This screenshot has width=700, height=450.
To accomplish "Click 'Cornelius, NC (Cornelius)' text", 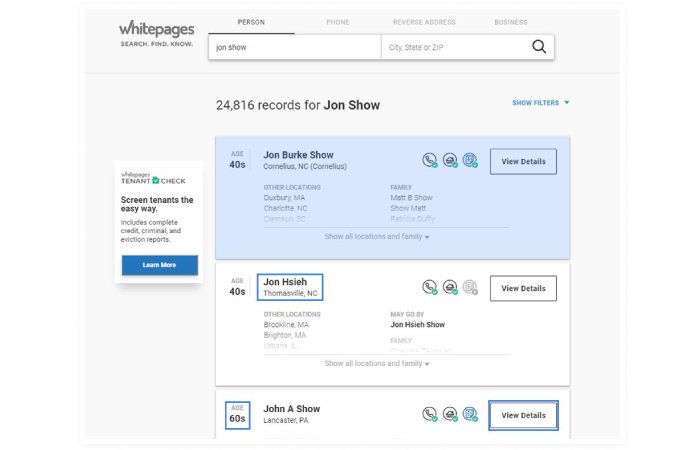I will 305,167.
